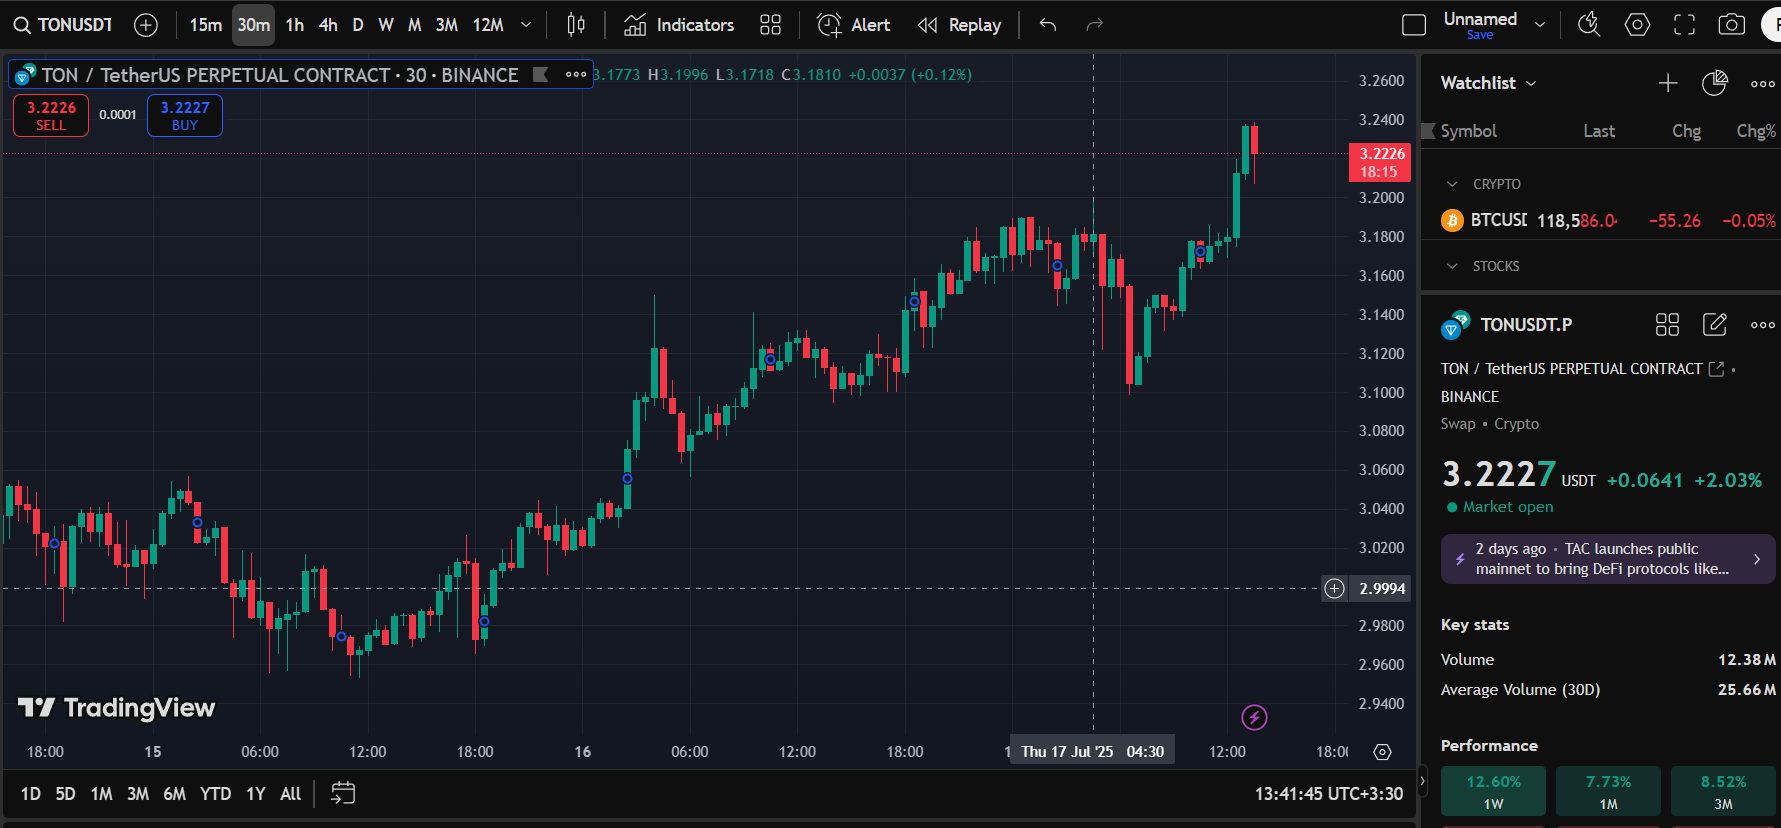This screenshot has height=828, width=1781.
Task: Sort watchlist by Last column
Action: [x=1599, y=131]
